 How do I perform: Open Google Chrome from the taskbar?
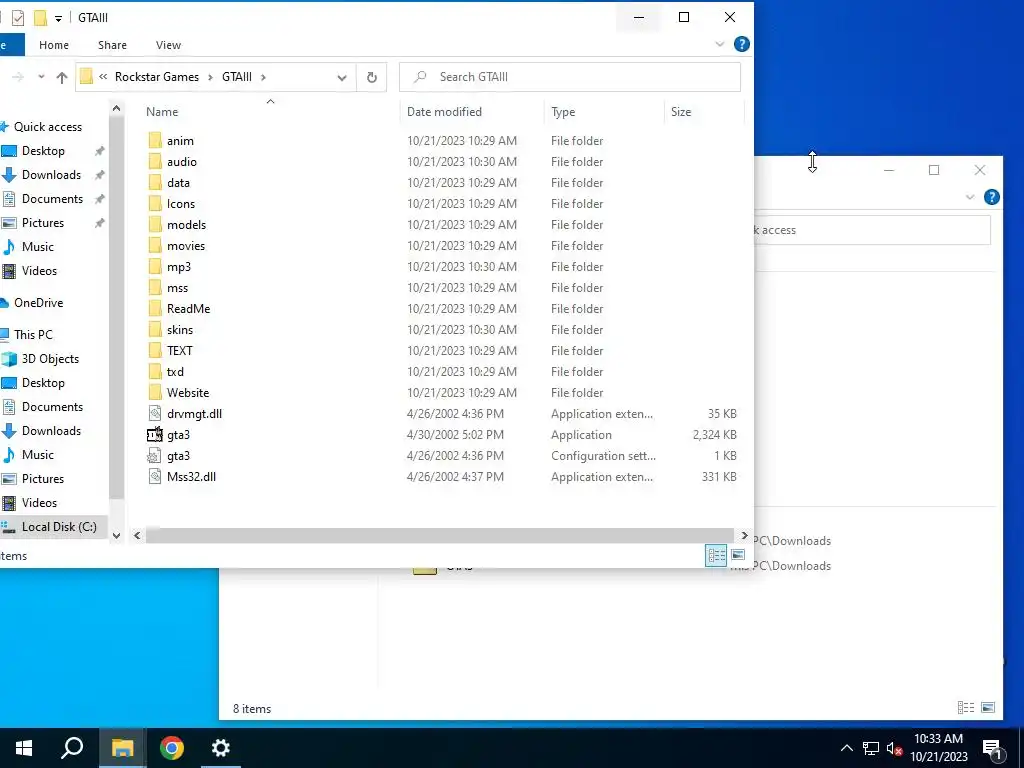click(x=172, y=748)
